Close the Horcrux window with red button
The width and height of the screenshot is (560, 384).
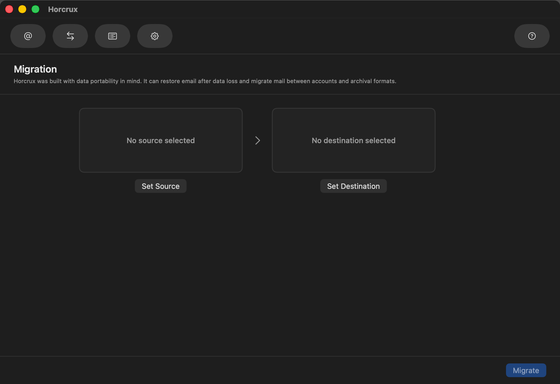click(9, 9)
